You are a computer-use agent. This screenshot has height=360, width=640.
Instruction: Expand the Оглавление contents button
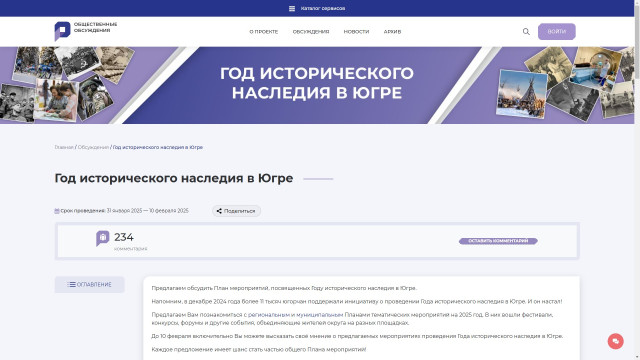(x=89, y=284)
